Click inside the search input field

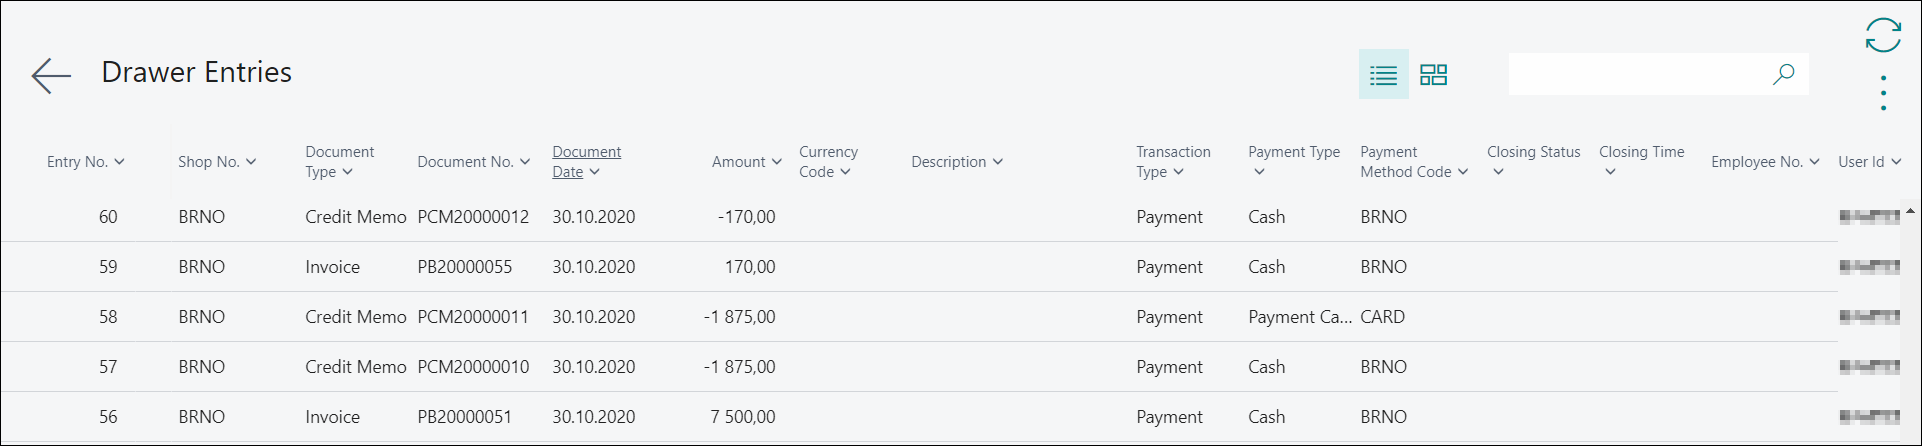1638,74
